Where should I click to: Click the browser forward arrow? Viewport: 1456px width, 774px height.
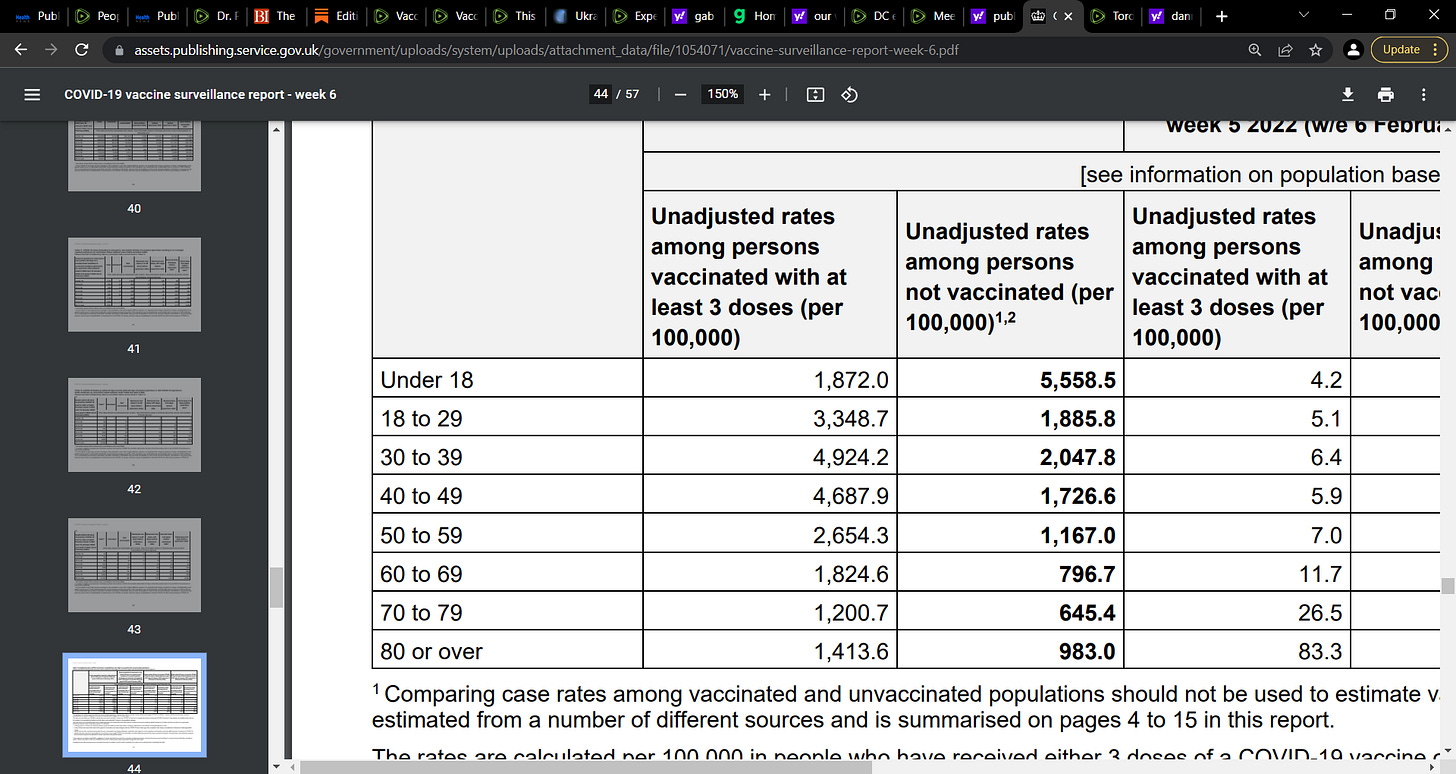pyautogui.click(x=52, y=49)
